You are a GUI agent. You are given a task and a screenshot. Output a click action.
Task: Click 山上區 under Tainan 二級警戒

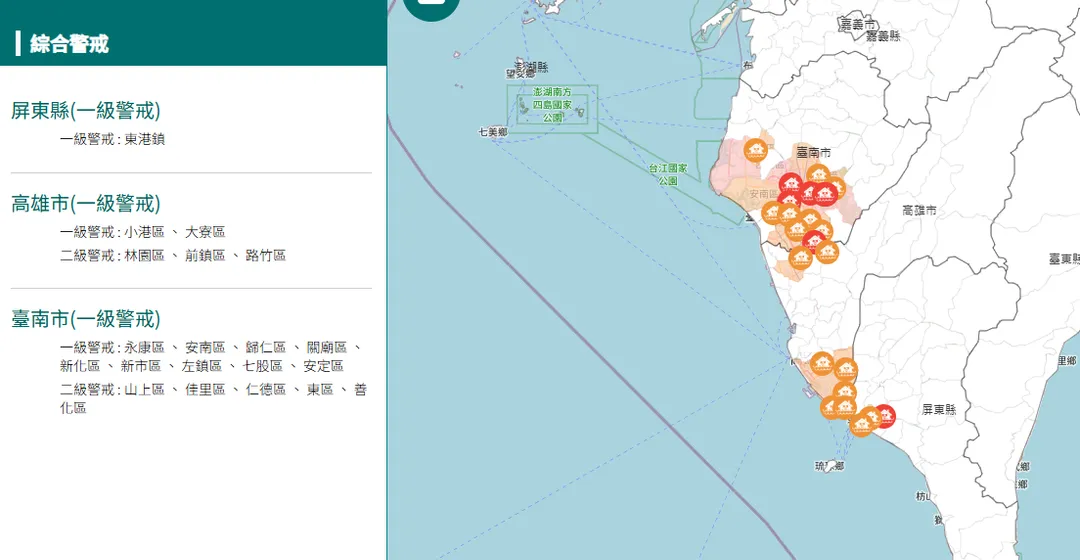[x=145, y=390]
